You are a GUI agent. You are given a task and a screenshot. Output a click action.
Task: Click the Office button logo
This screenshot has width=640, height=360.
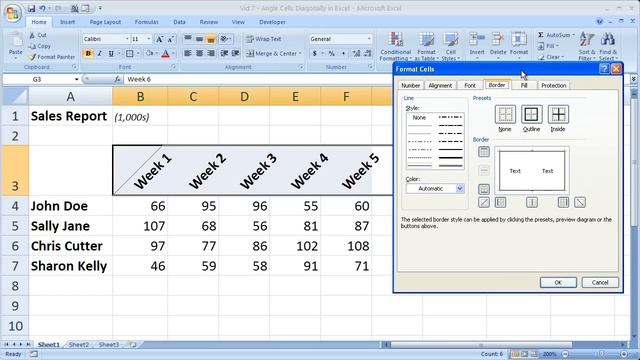[12, 13]
